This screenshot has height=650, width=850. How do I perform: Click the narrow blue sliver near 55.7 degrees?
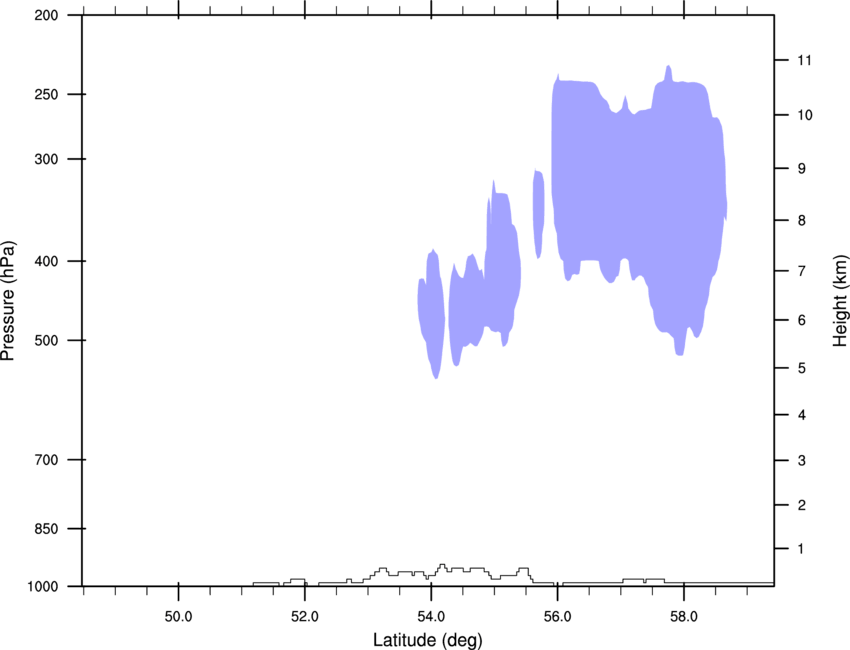538,214
